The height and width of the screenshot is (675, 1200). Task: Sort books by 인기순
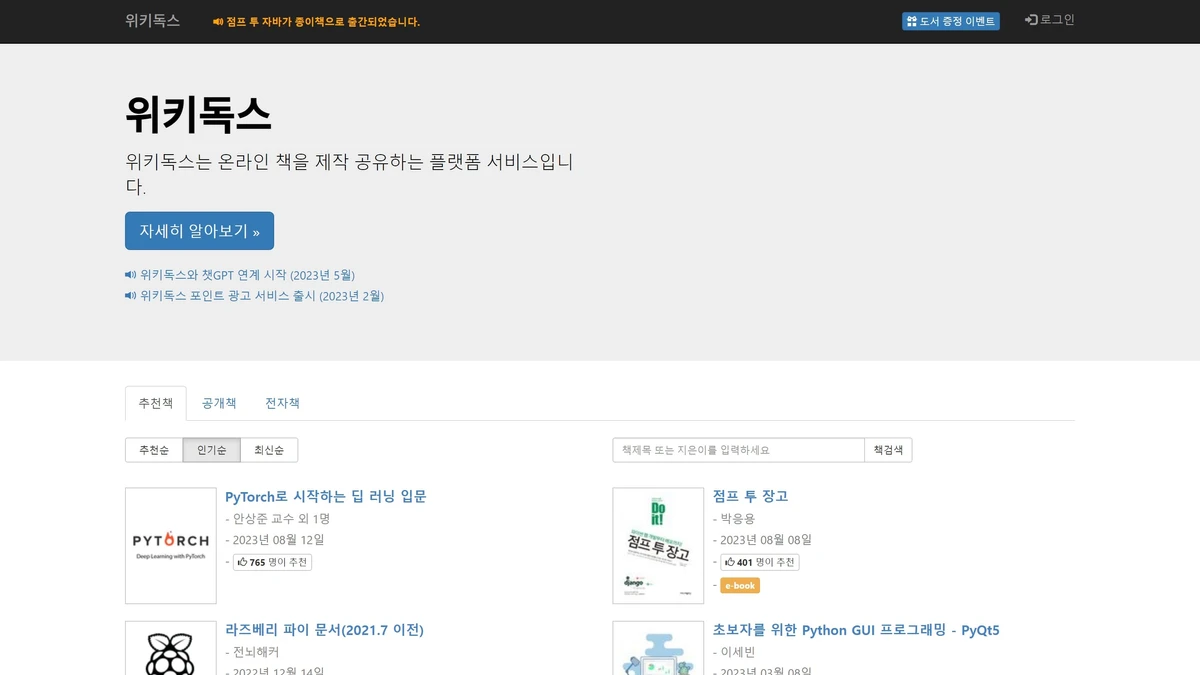212,450
